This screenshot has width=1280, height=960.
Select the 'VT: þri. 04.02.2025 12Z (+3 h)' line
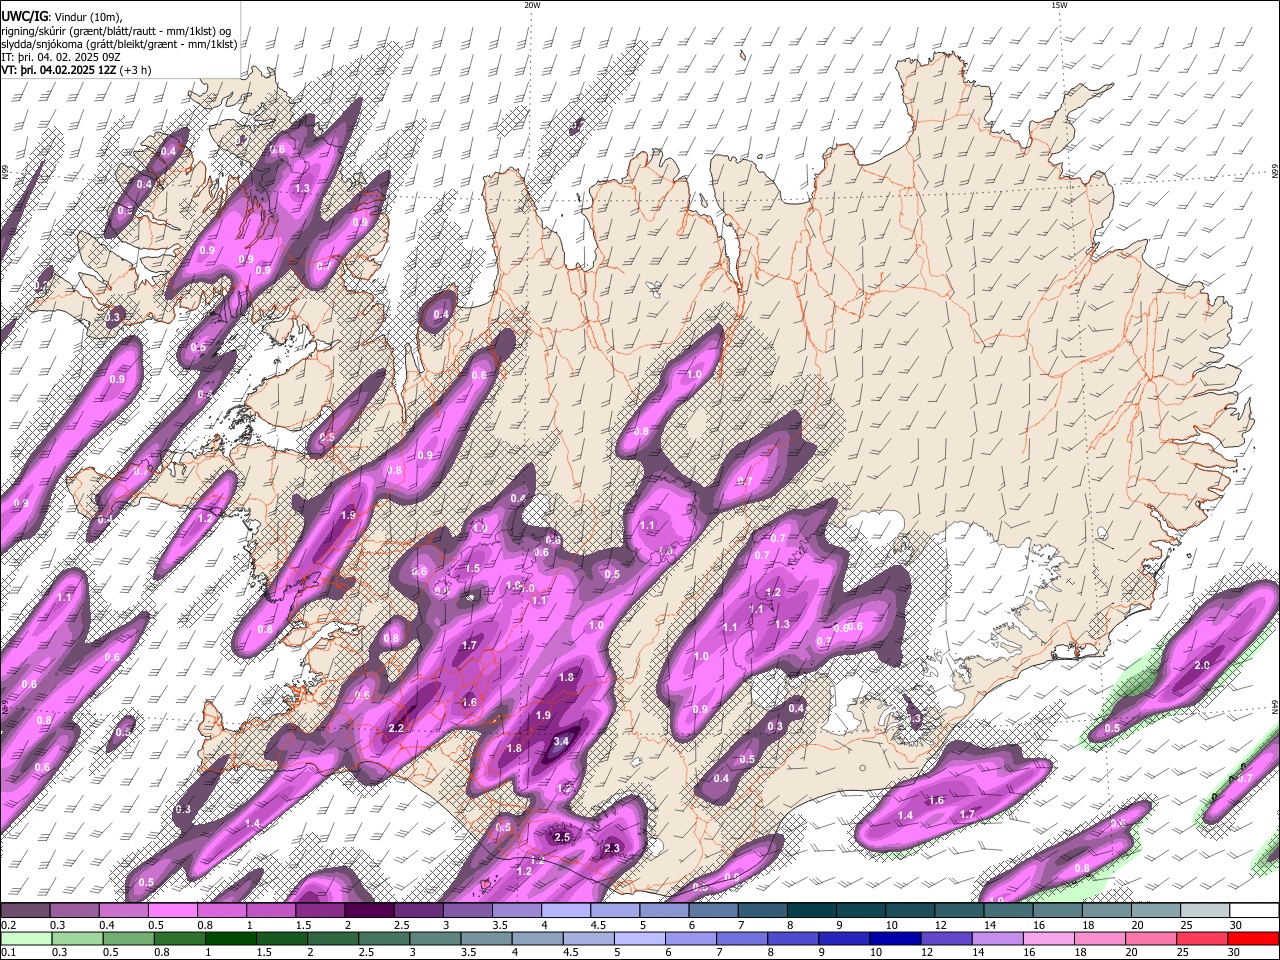point(77,70)
